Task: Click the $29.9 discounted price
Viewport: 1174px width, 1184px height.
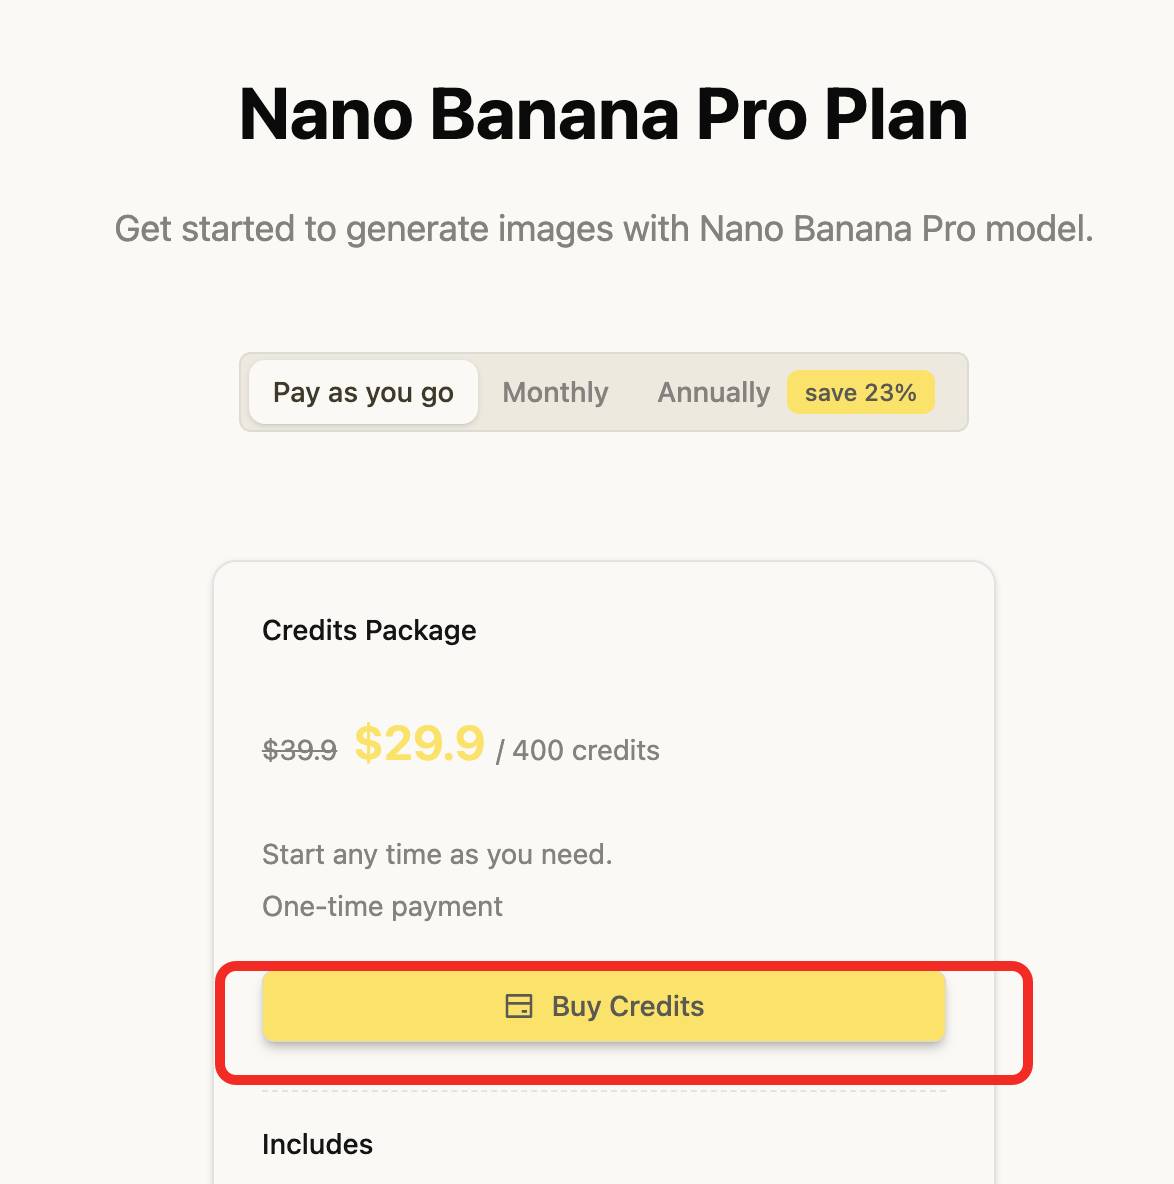Action: coord(419,744)
